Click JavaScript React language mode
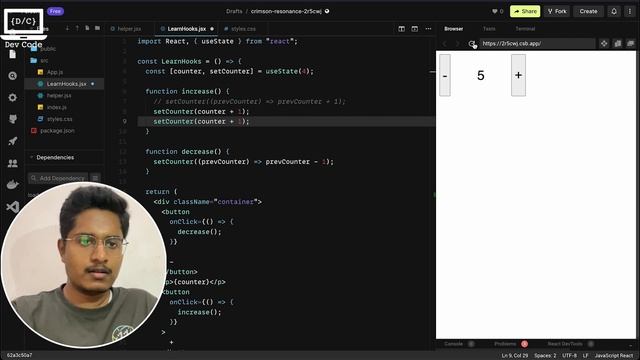 tap(613, 356)
